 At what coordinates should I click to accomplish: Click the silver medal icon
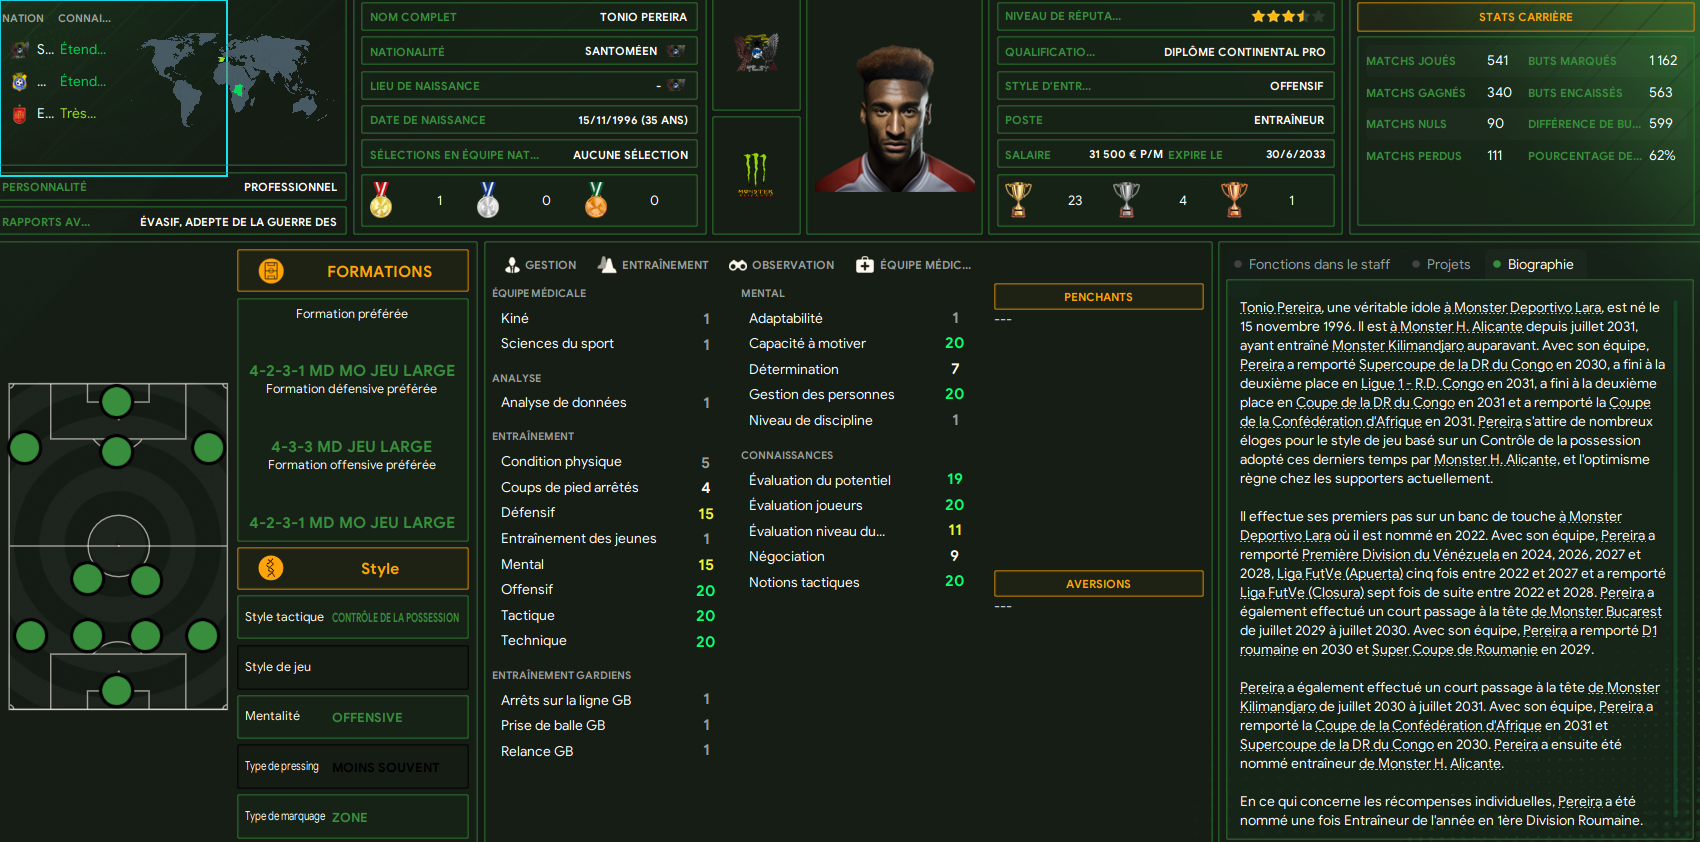[488, 200]
